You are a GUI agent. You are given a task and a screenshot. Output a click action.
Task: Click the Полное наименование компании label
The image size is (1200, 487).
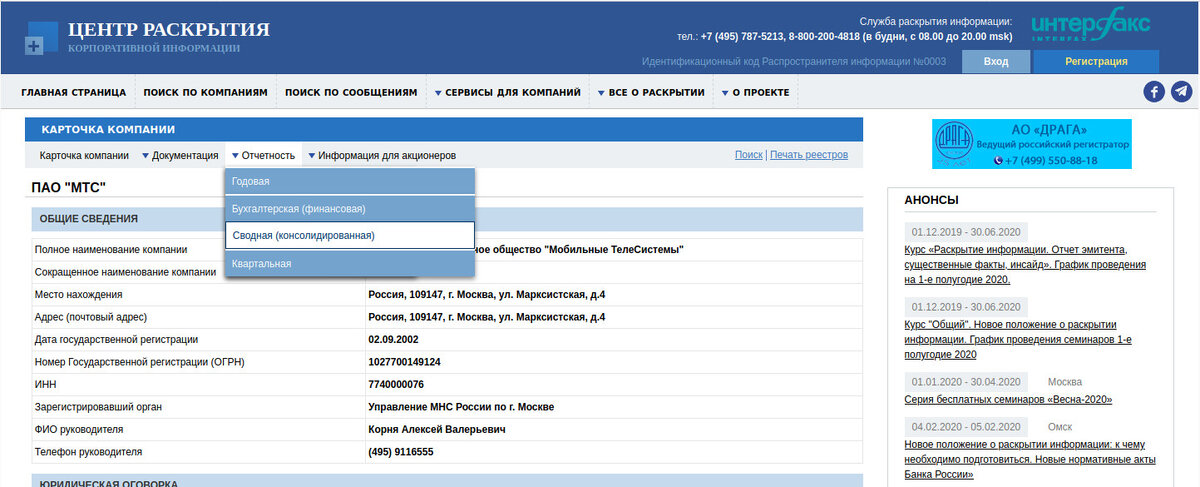pos(111,249)
